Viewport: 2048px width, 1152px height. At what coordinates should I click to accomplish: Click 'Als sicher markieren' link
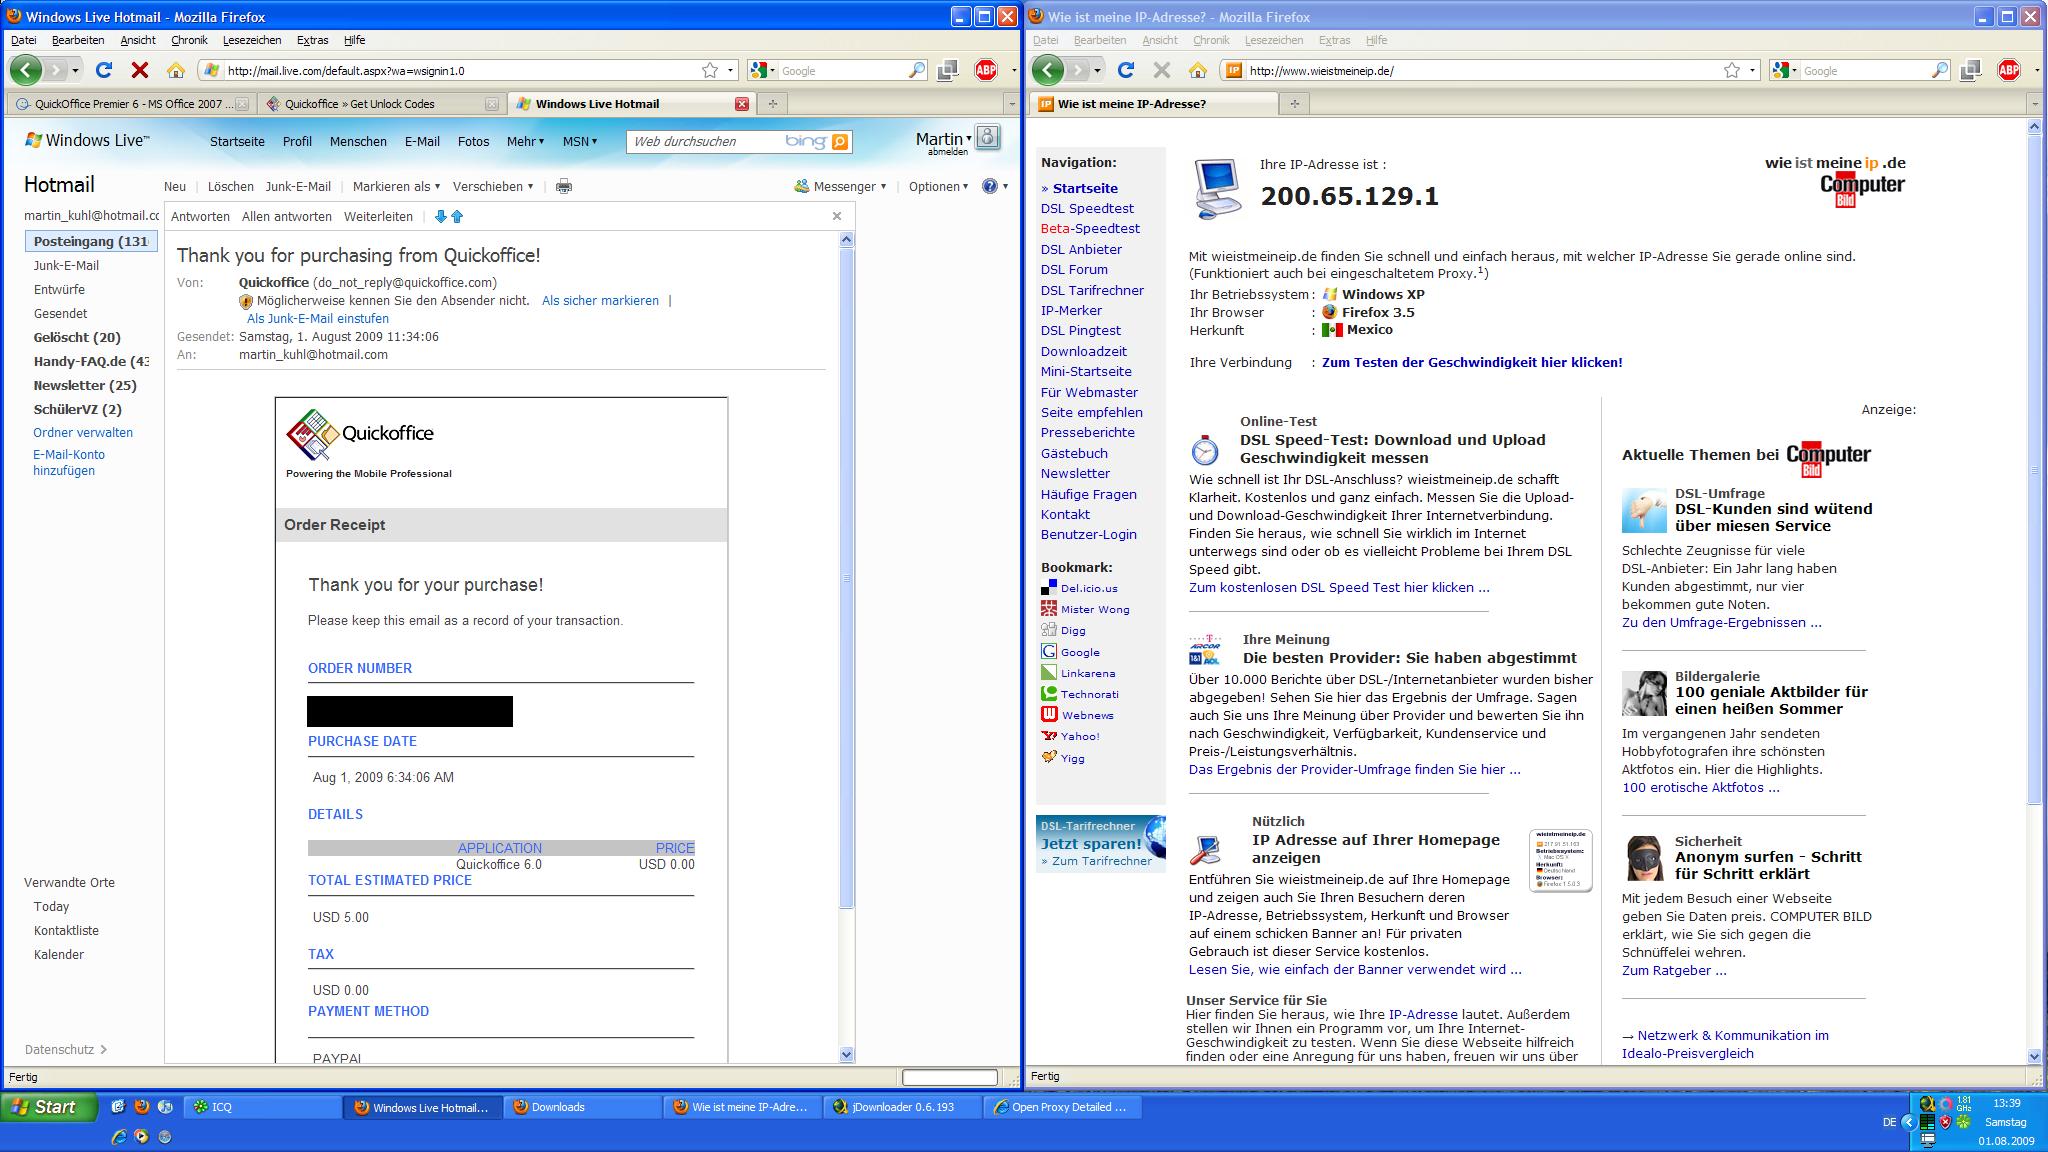(600, 300)
